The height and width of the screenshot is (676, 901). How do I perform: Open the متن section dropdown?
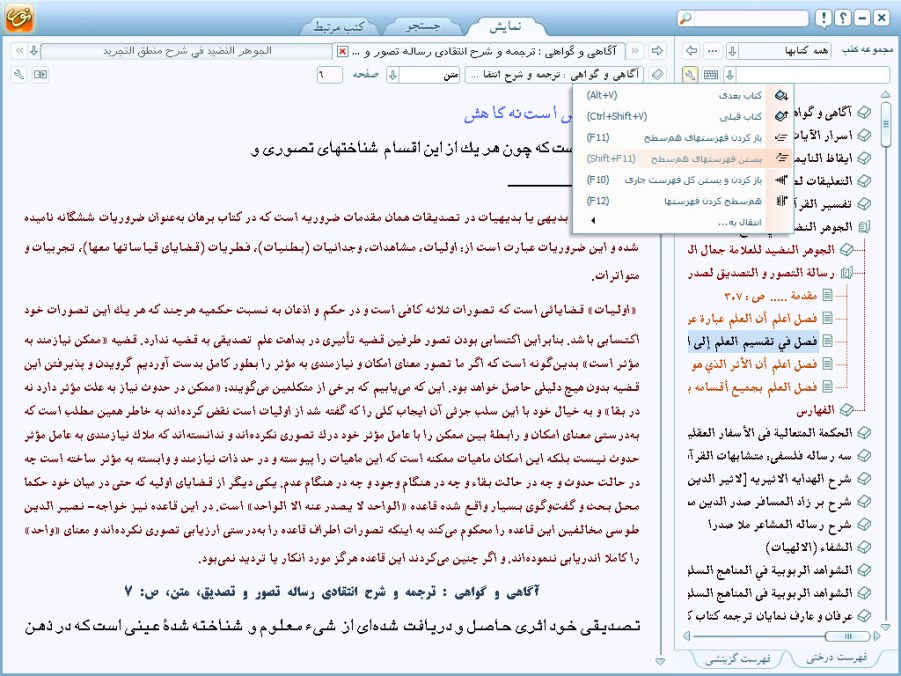tap(393, 75)
